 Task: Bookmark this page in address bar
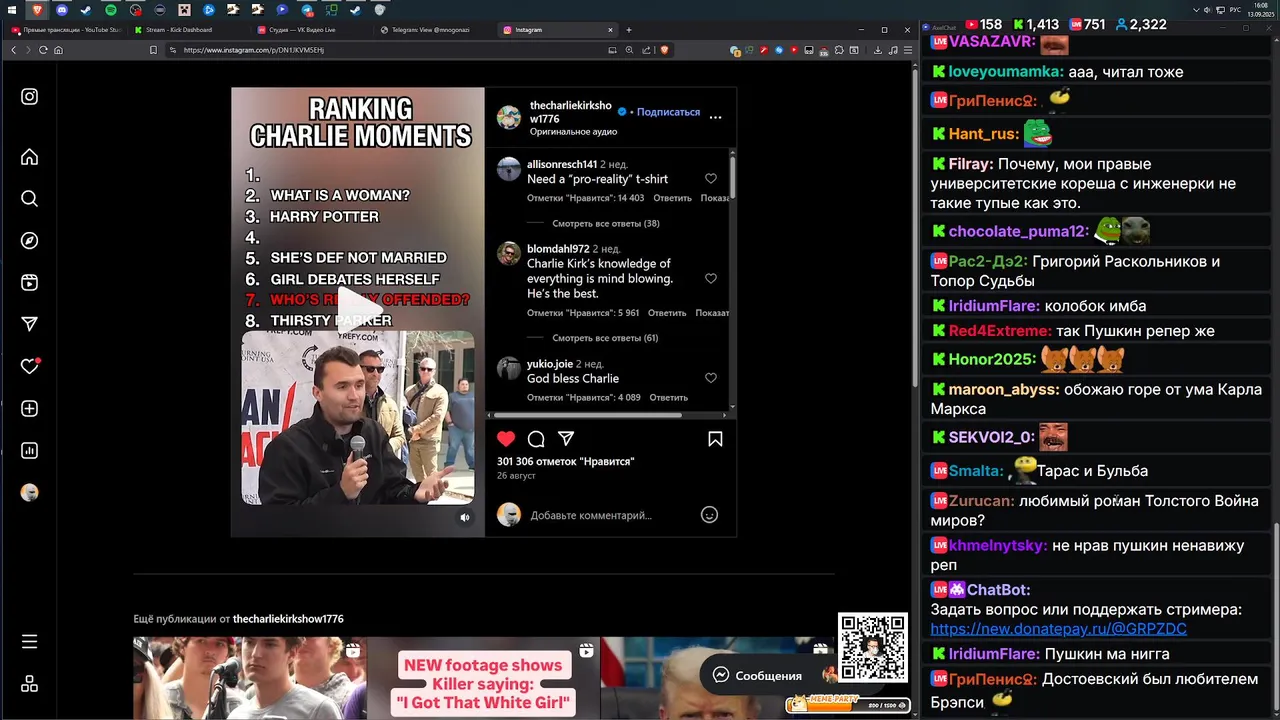pos(153,50)
